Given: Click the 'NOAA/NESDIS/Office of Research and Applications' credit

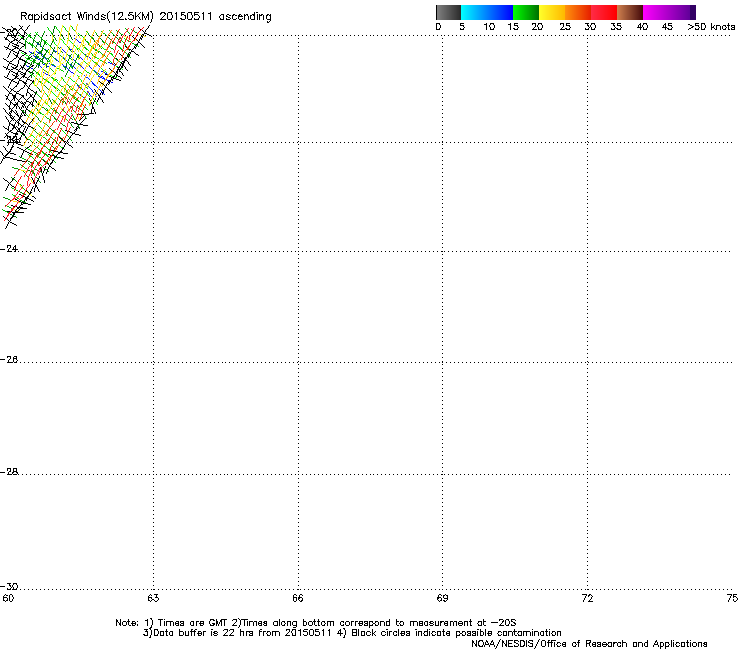Looking at the screenshot, I should tap(589, 644).
